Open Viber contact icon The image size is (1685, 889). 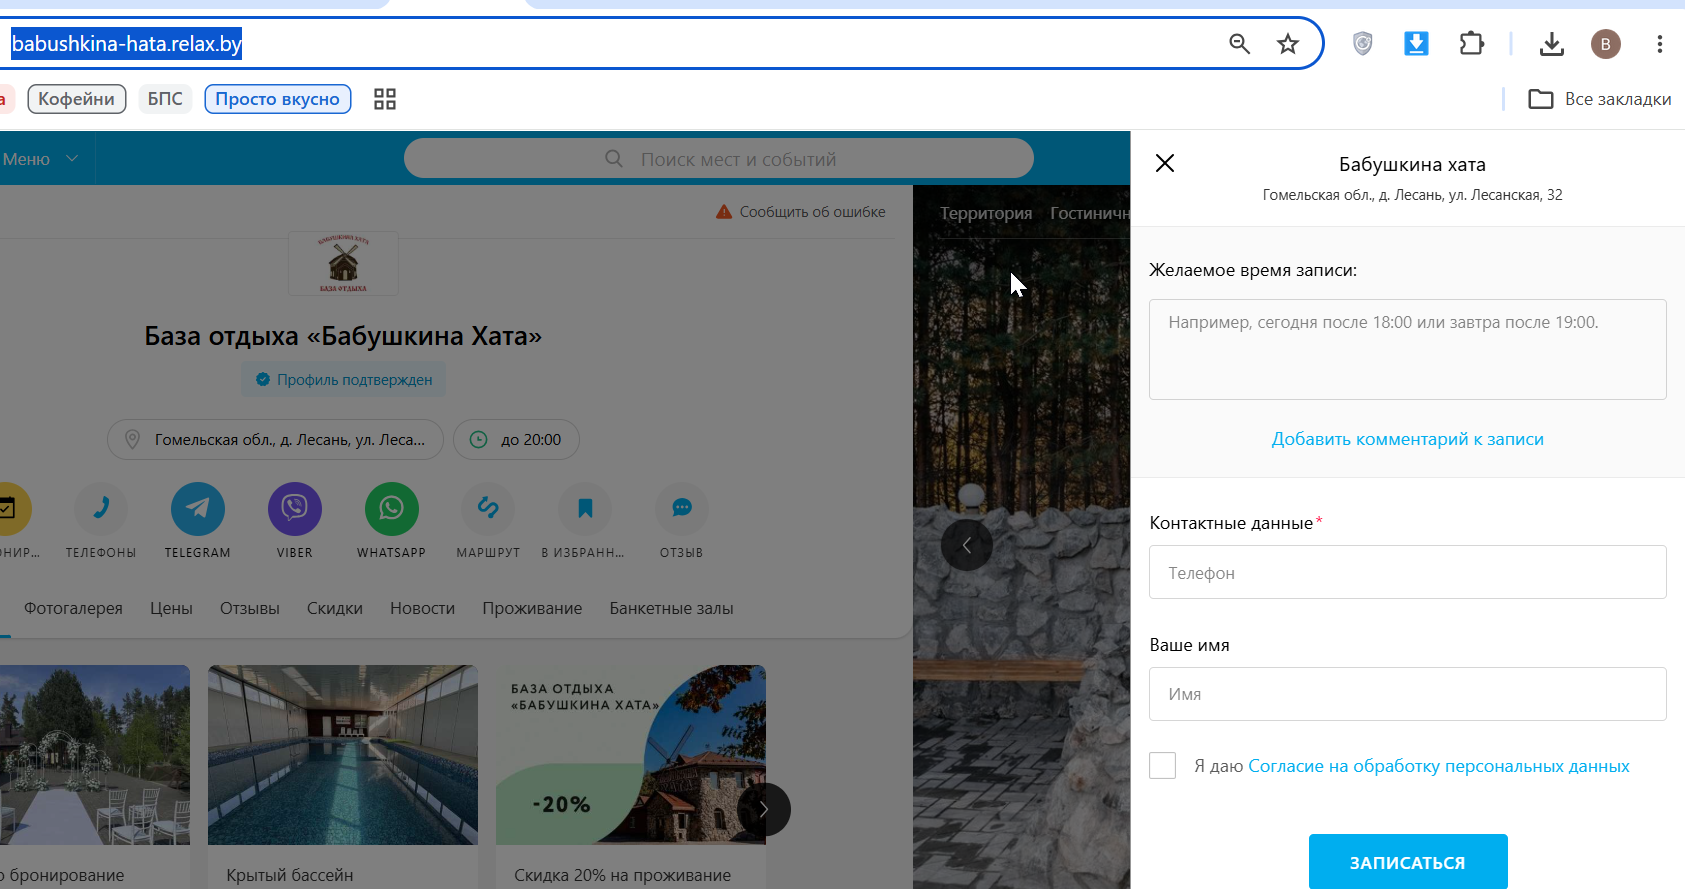(x=295, y=509)
